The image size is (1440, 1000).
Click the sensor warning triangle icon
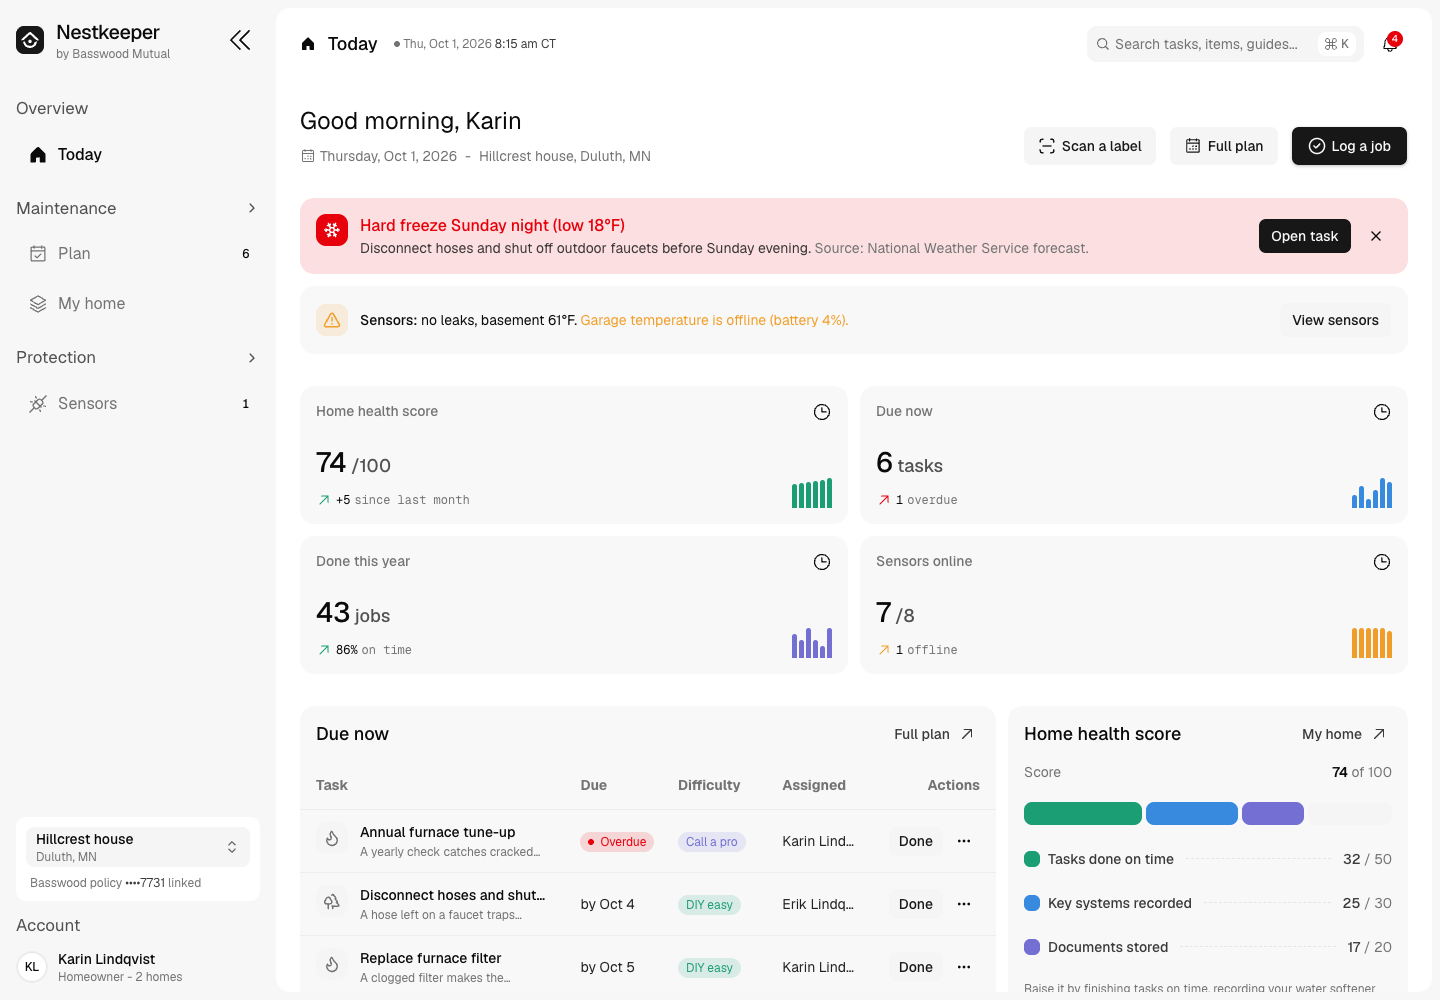point(332,320)
